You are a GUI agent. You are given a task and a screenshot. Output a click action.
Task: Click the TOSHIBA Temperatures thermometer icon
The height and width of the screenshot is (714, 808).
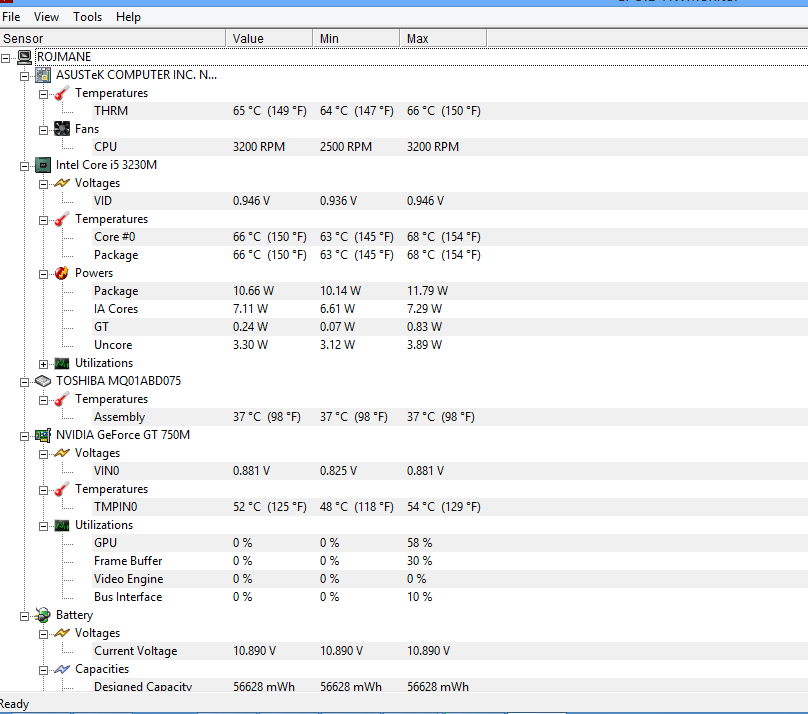62,399
